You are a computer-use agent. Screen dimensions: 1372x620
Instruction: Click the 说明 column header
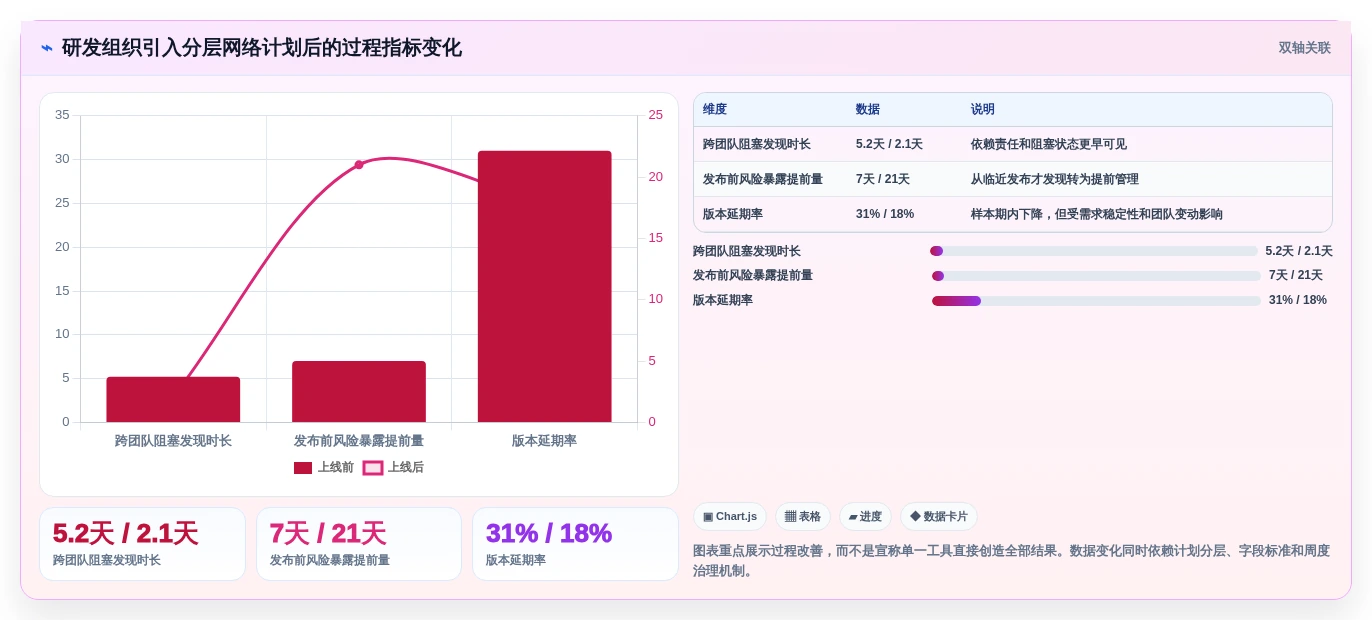pos(983,110)
